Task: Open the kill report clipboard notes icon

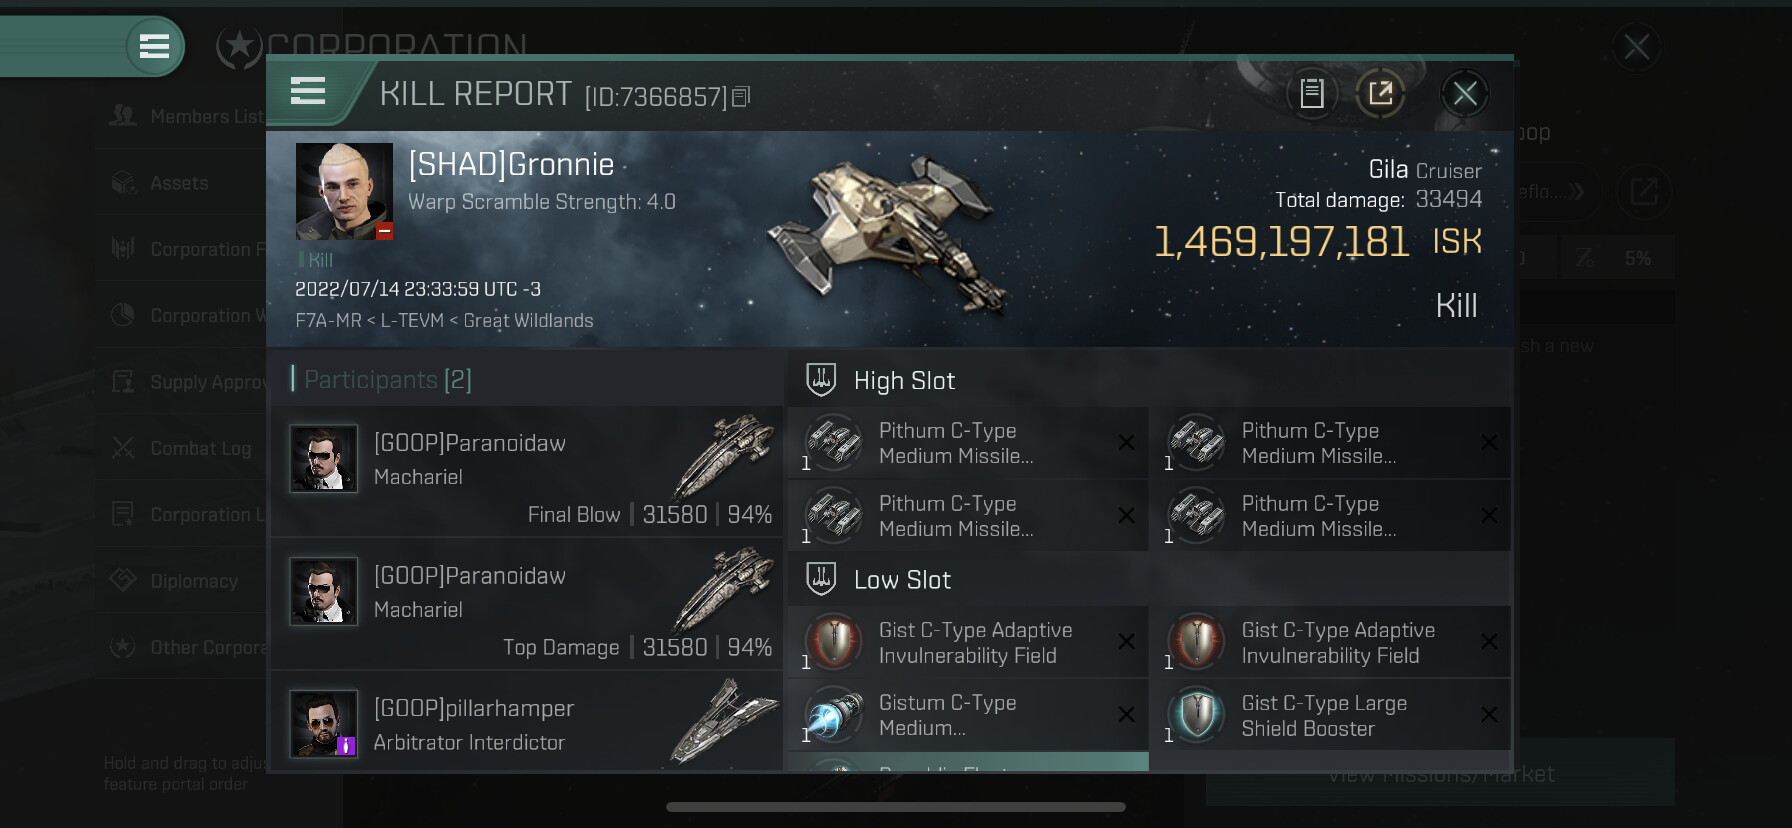Action: [1312, 94]
